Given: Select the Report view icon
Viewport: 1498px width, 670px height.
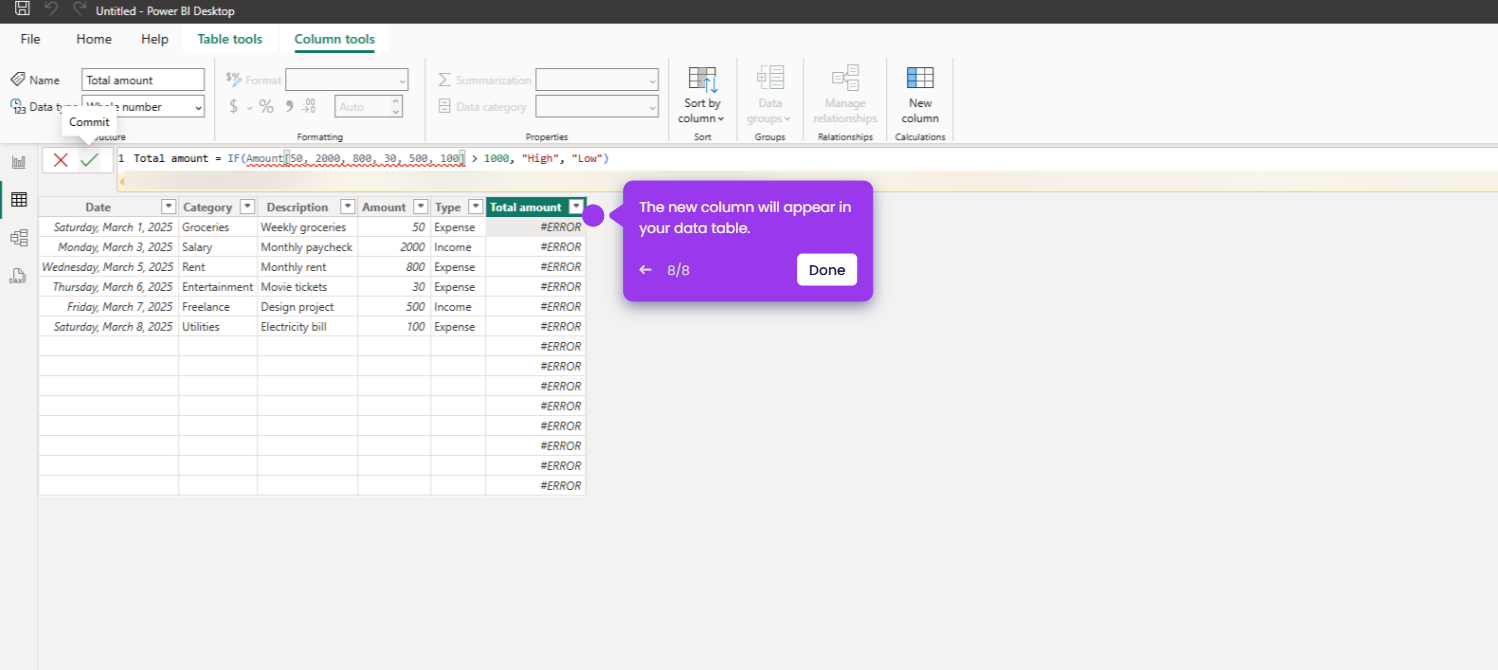Looking at the screenshot, I should click(18, 160).
